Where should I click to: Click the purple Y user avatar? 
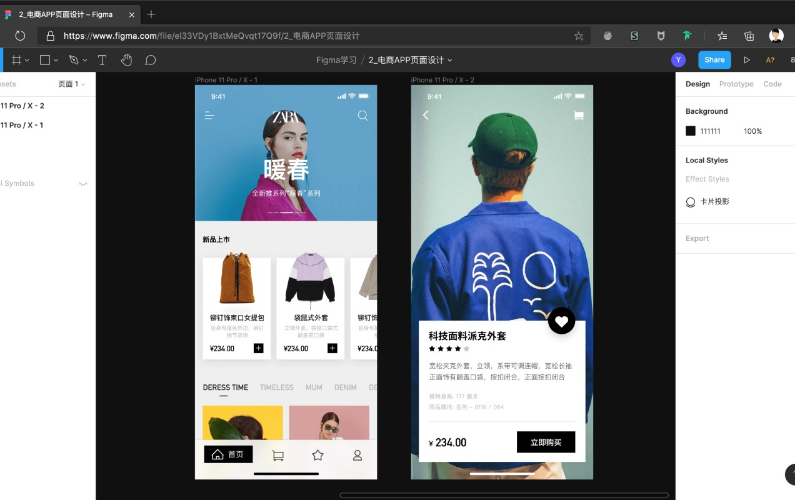pos(678,60)
